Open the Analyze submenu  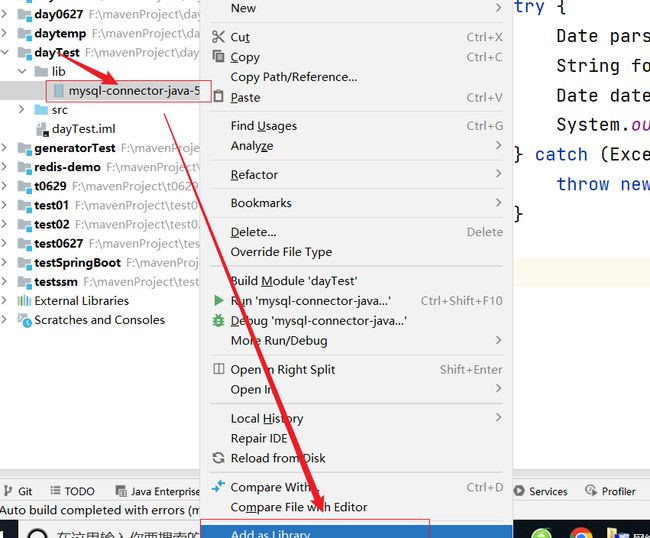(357, 146)
